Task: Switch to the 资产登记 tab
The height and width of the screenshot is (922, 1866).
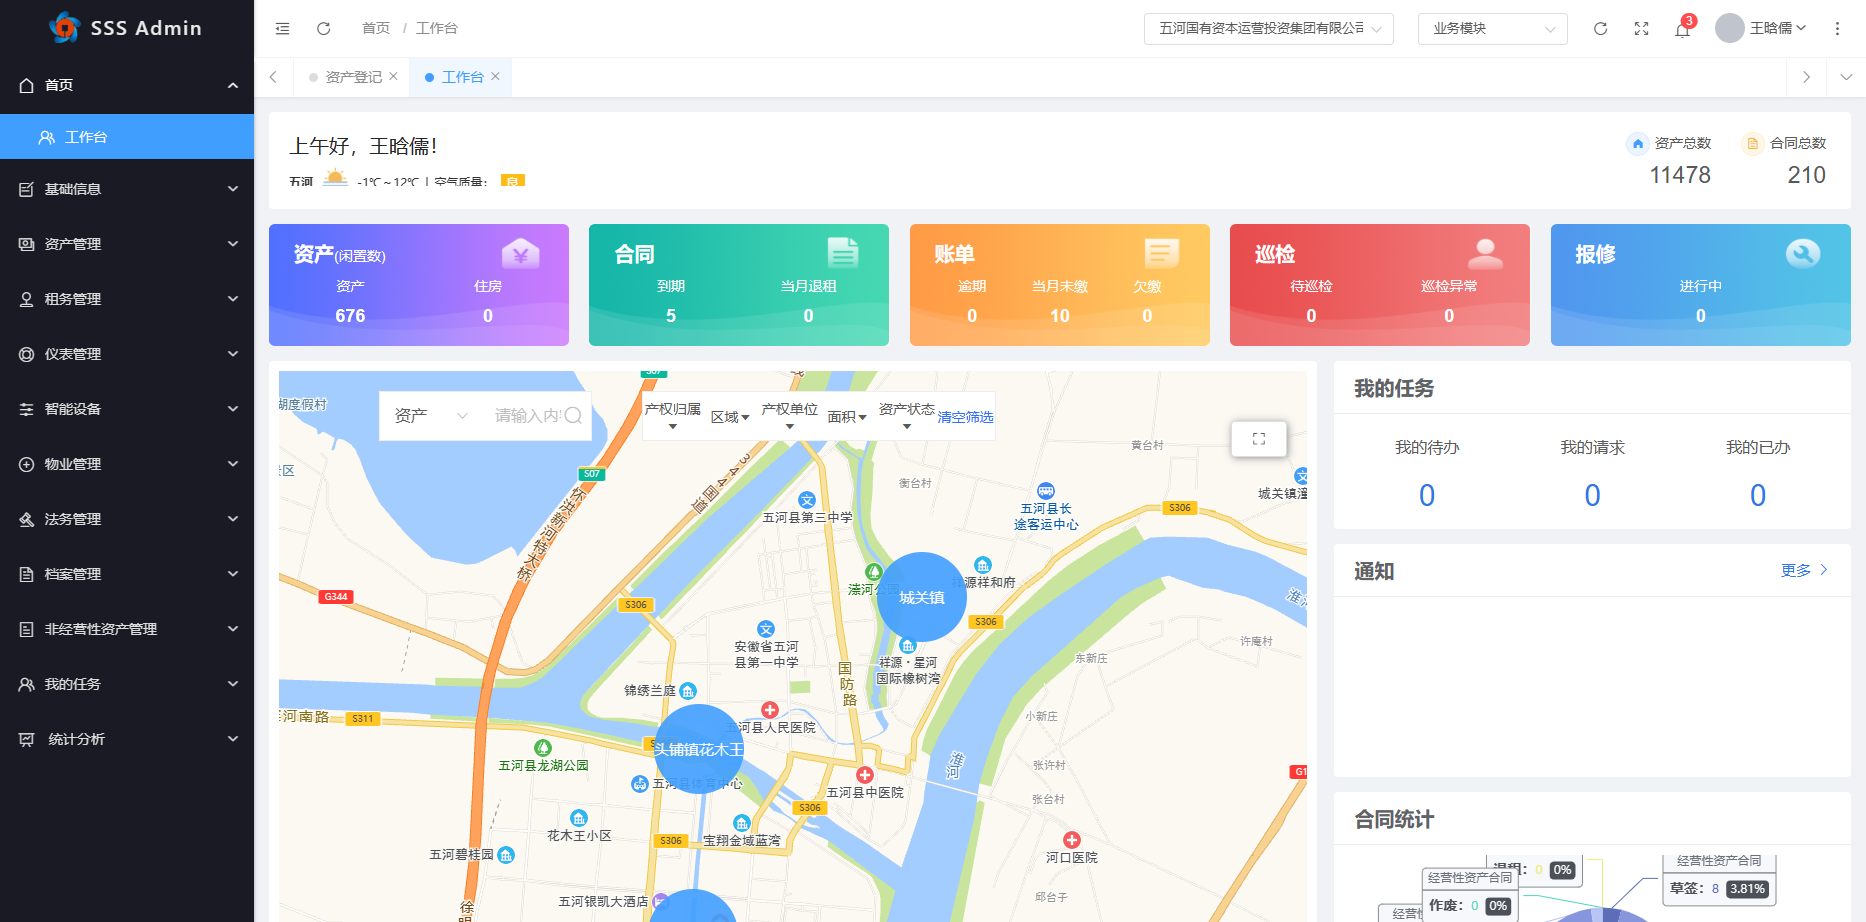Action: coord(353,77)
